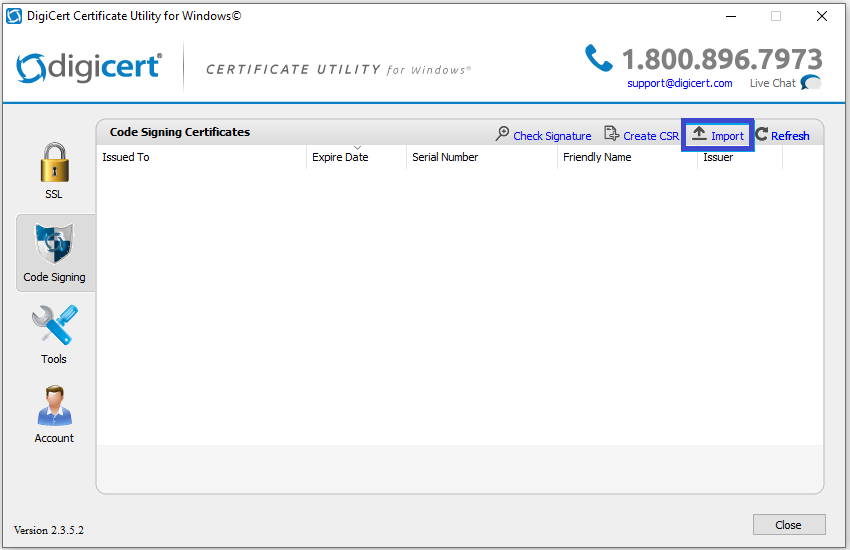Select the Code Signing label in sidebar

click(x=54, y=277)
